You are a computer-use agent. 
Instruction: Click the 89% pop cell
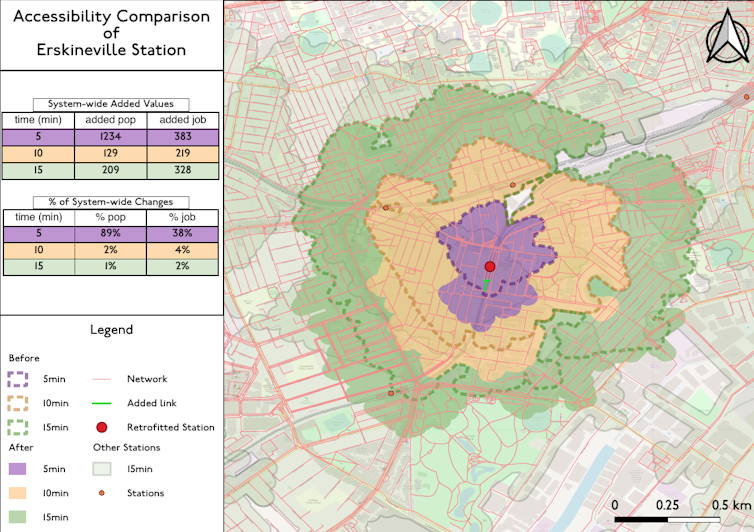tap(111, 234)
